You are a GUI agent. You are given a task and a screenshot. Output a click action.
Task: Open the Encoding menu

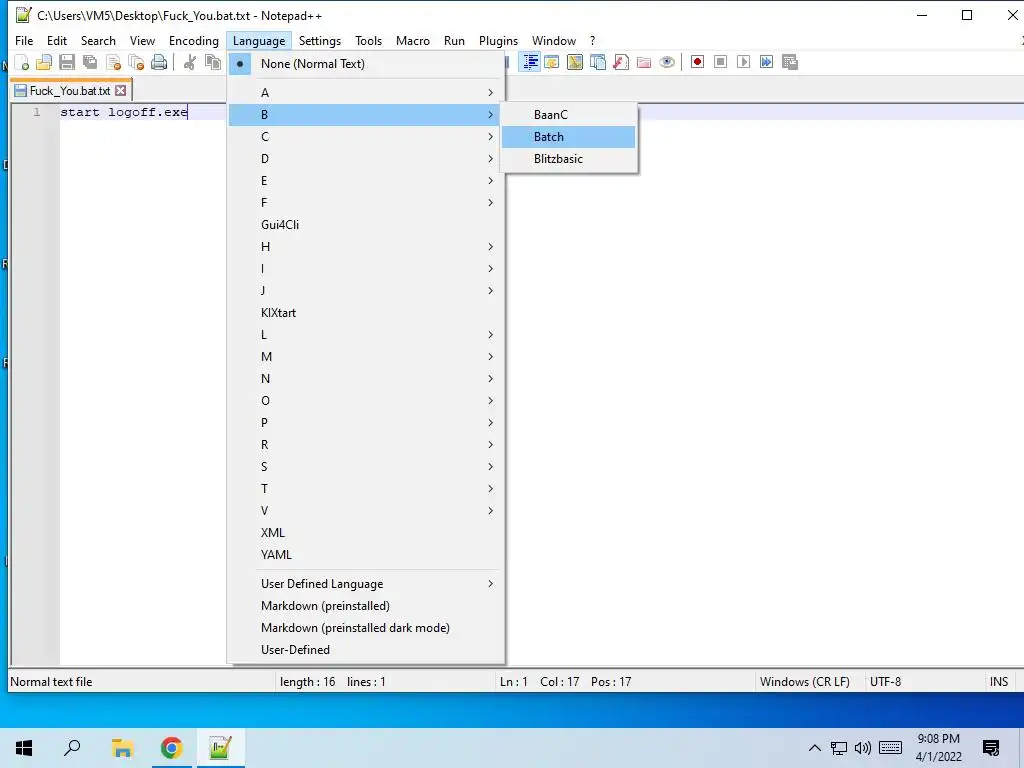(193, 40)
